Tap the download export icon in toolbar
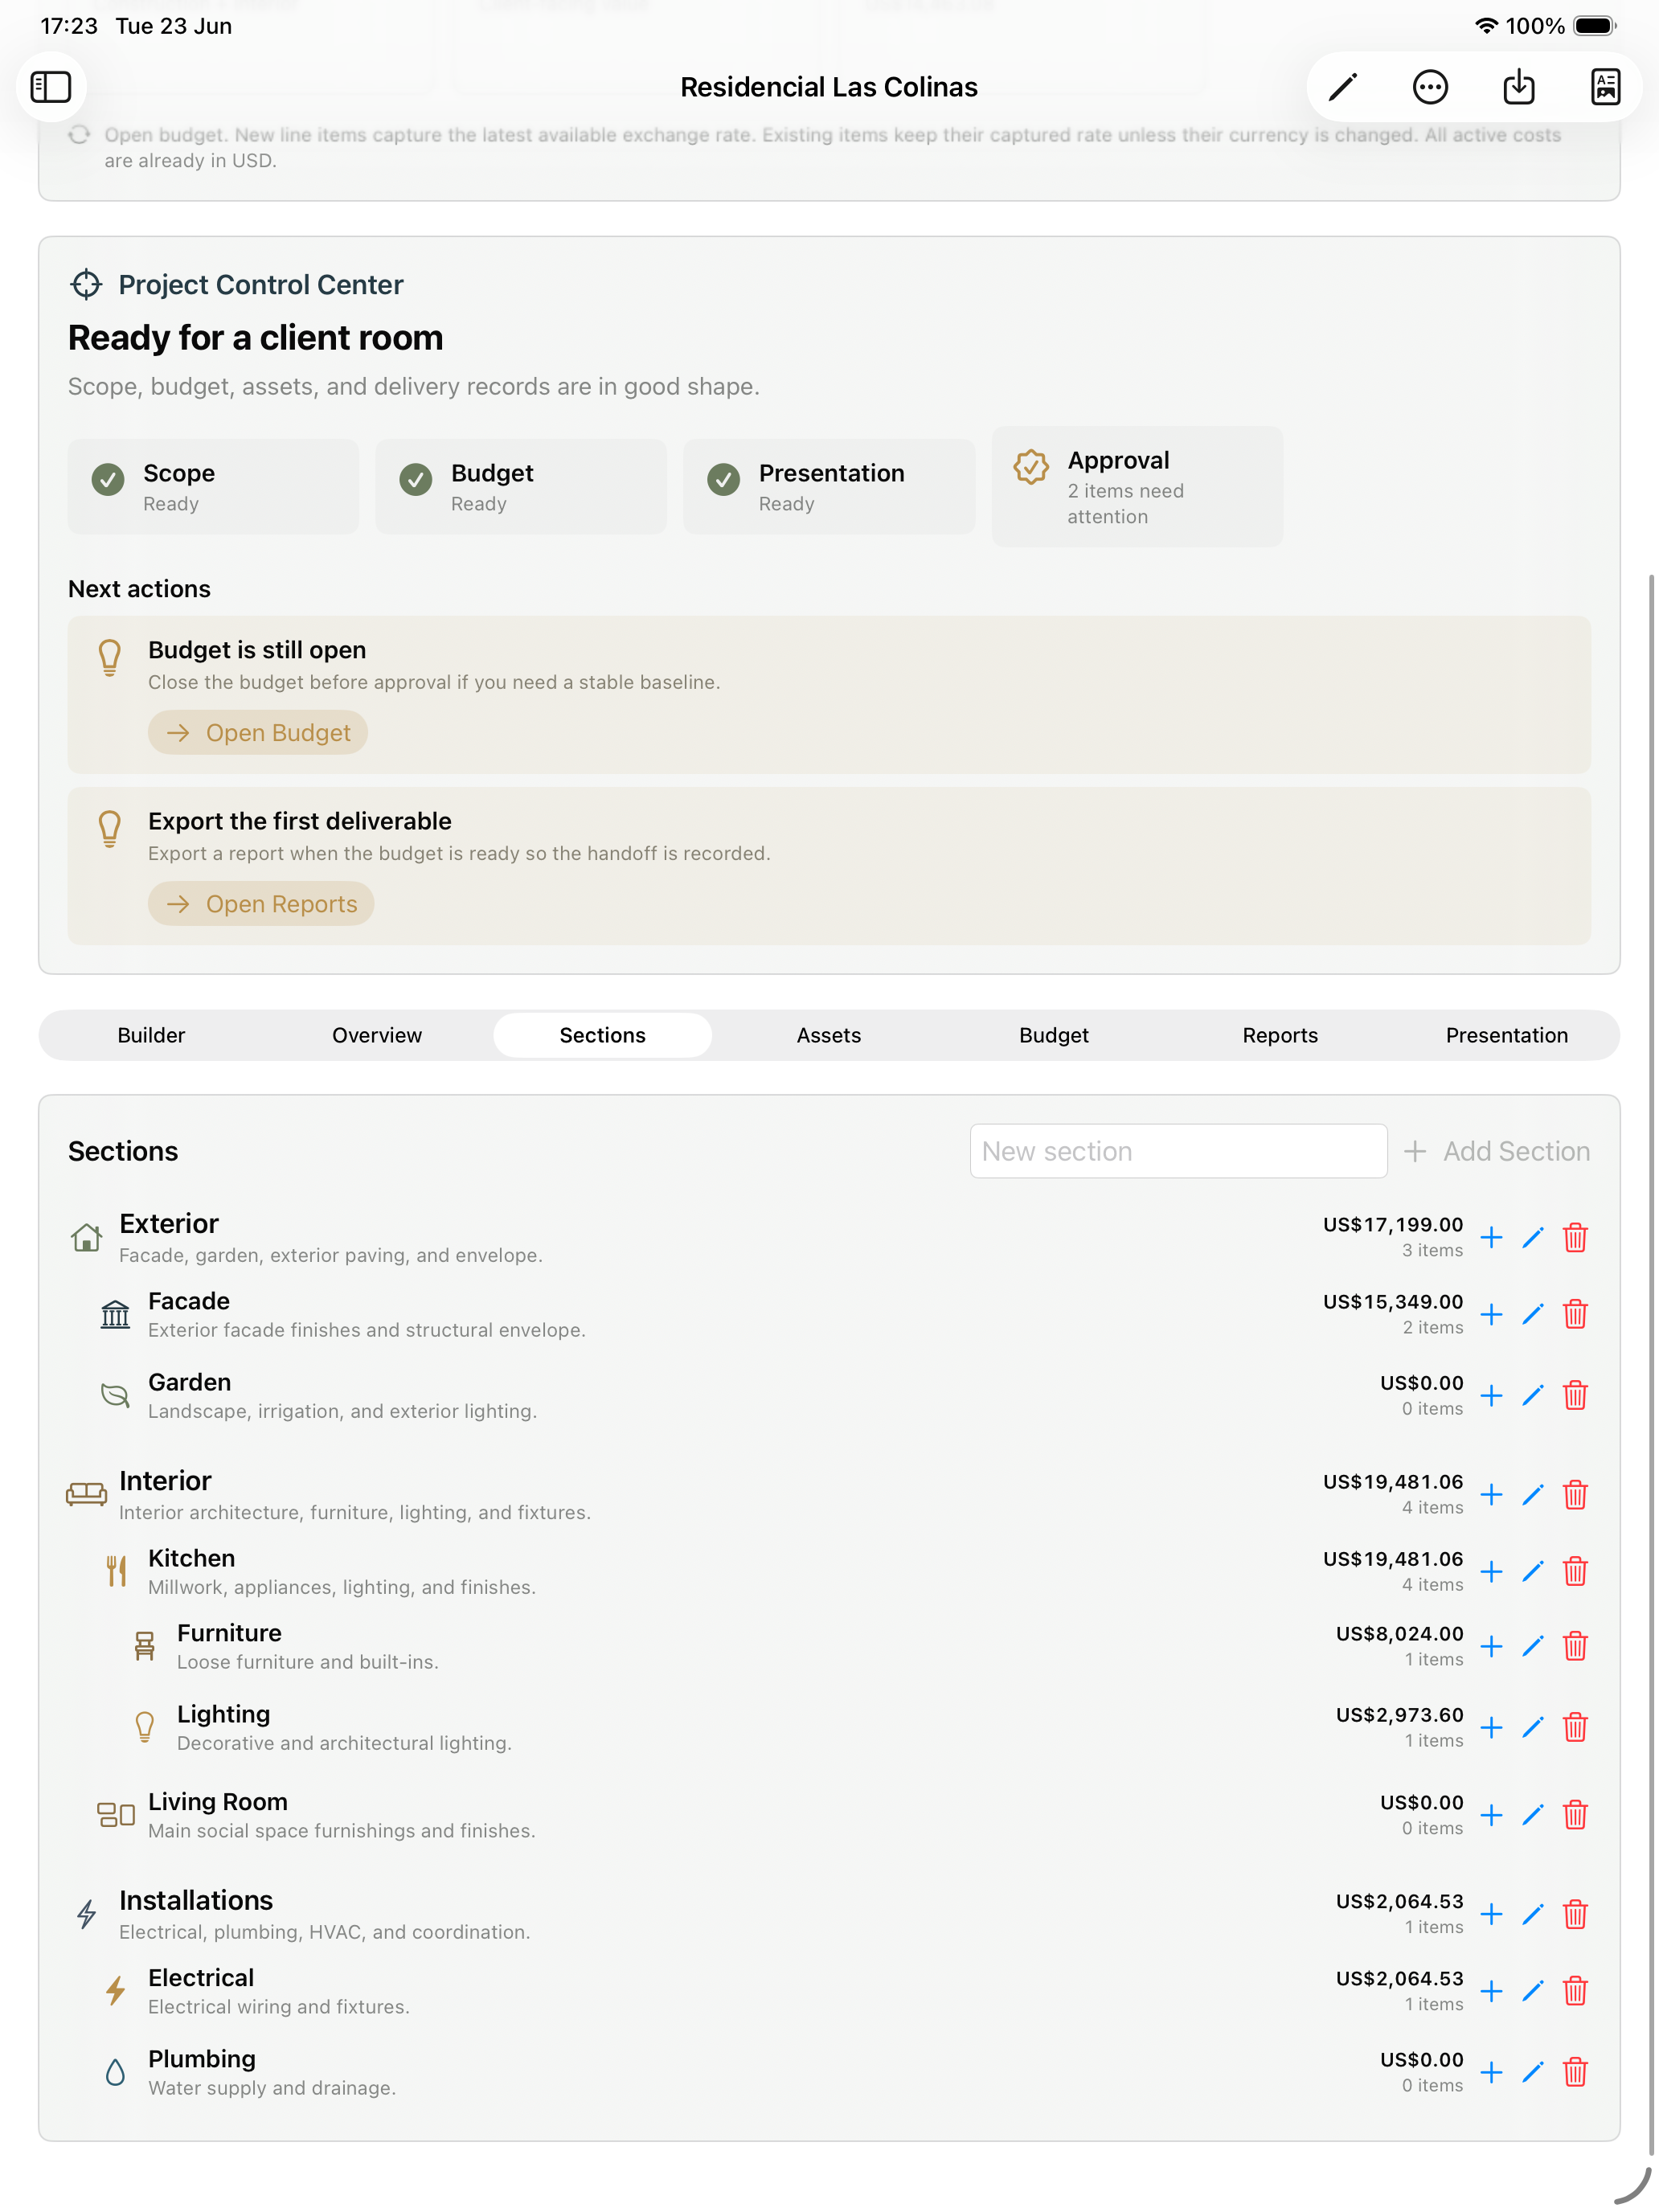This screenshot has height=2212, width=1659. pyautogui.click(x=1518, y=87)
